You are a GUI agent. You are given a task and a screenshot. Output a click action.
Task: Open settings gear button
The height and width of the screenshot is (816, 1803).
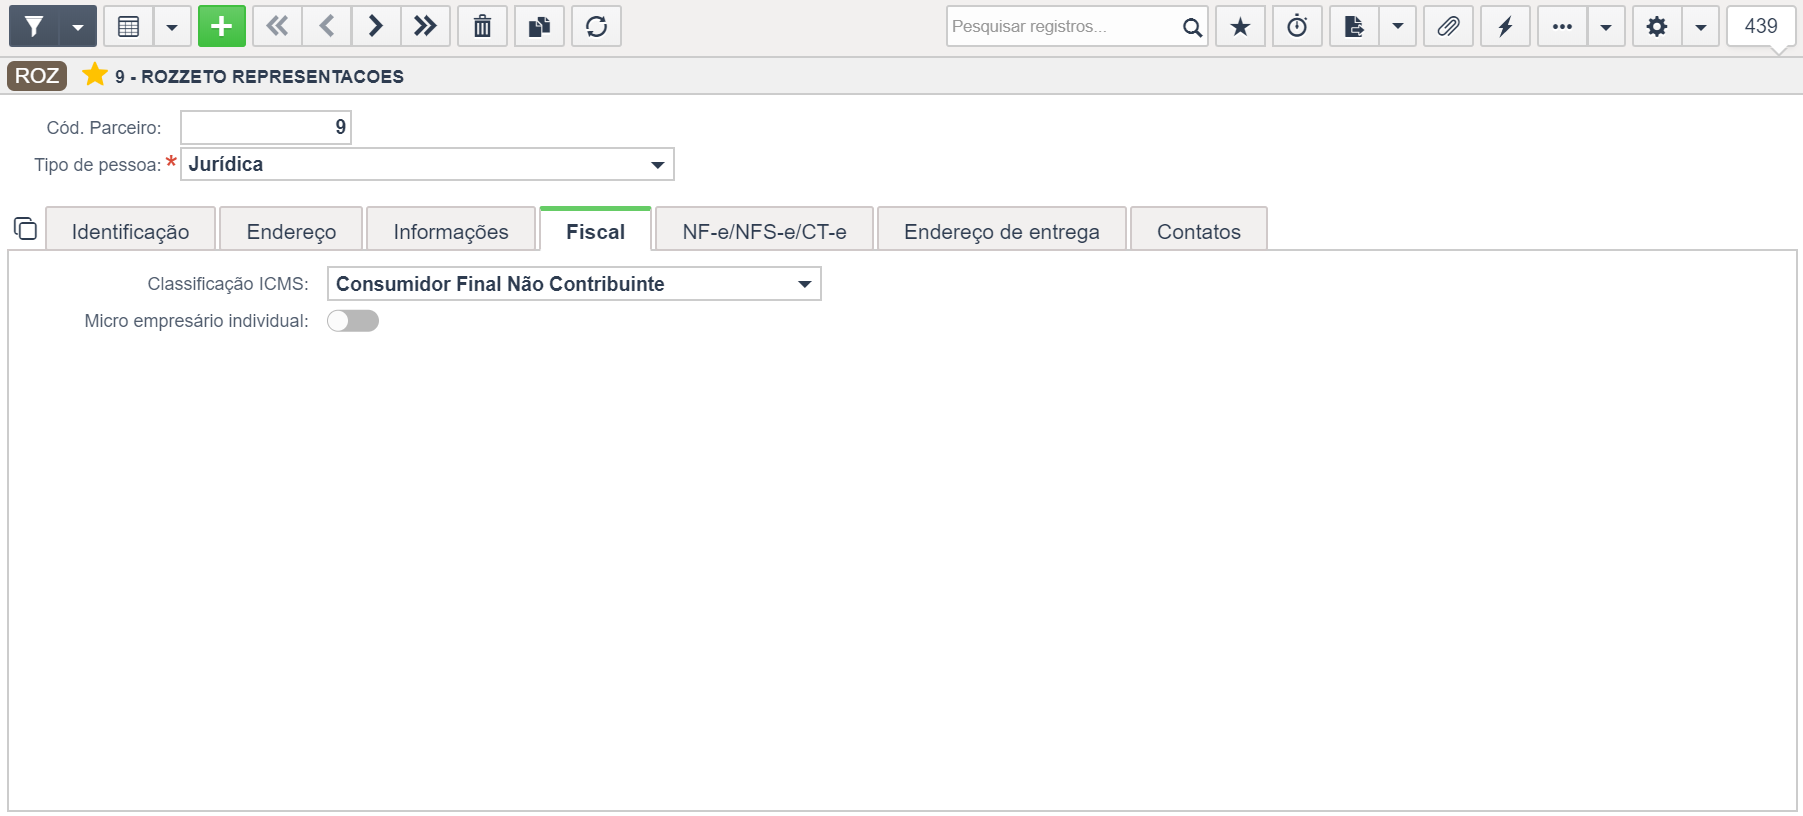point(1657,26)
